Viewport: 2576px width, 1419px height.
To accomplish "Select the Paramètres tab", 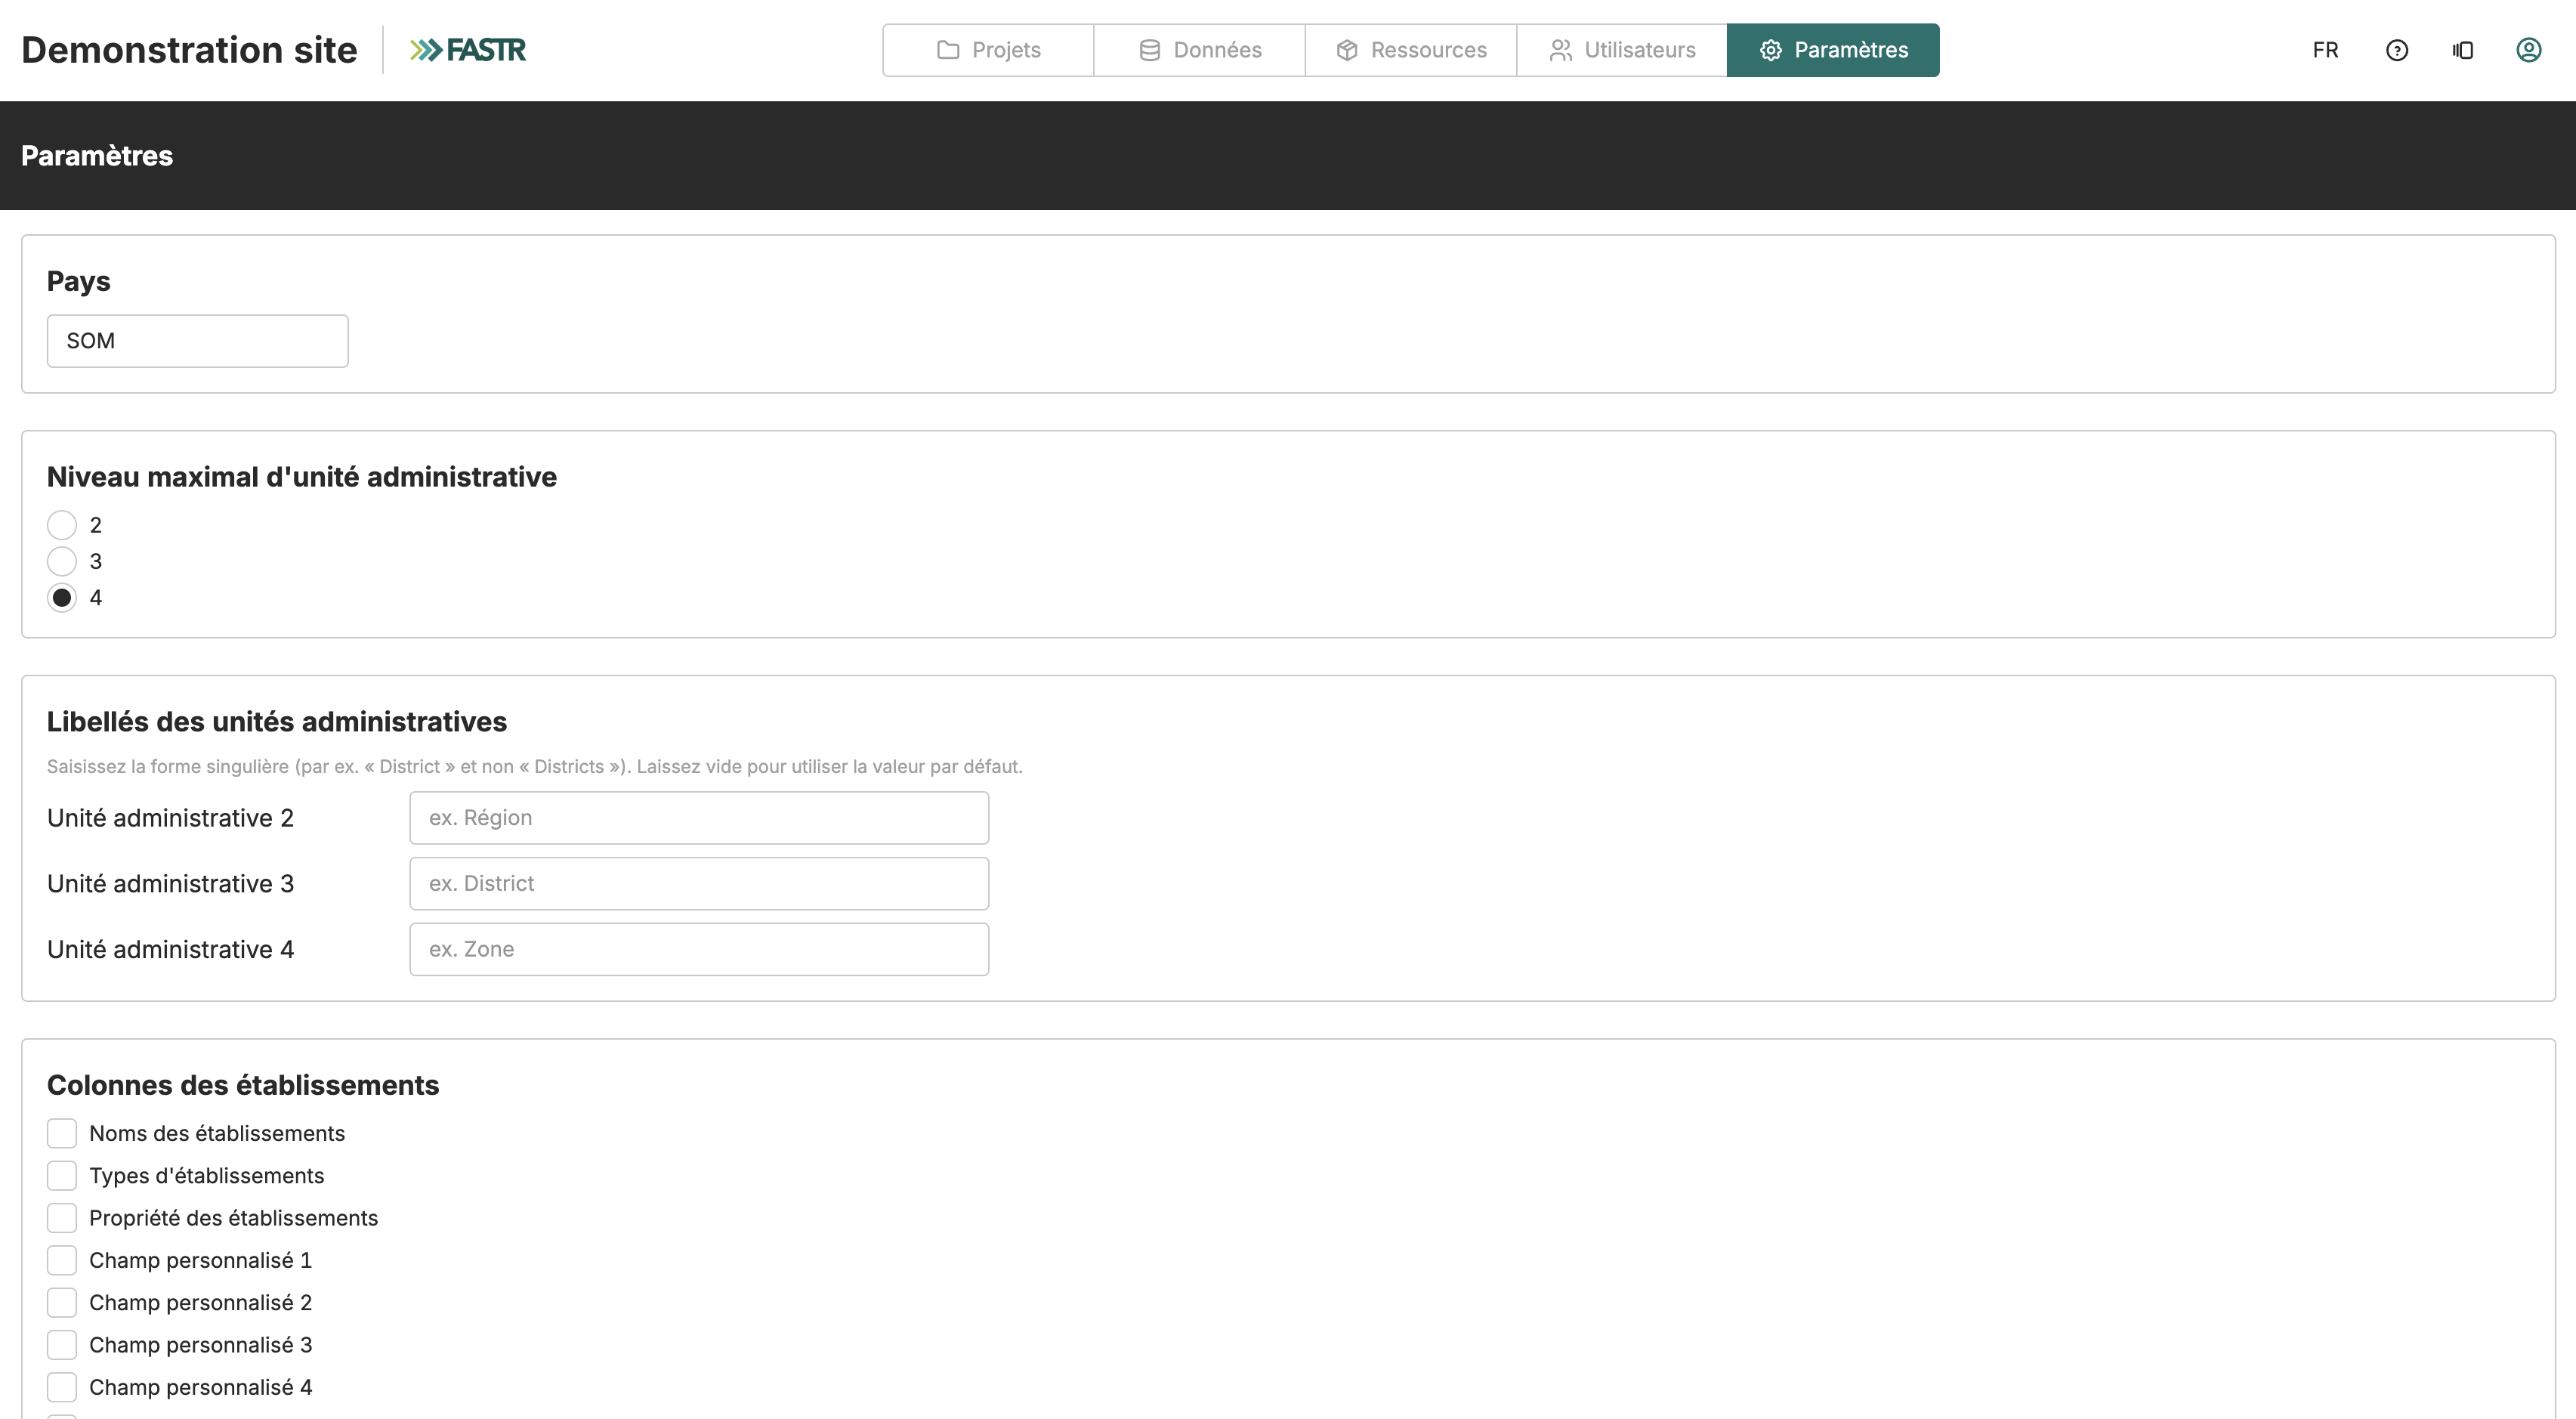I will click(x=1833, y=50).
